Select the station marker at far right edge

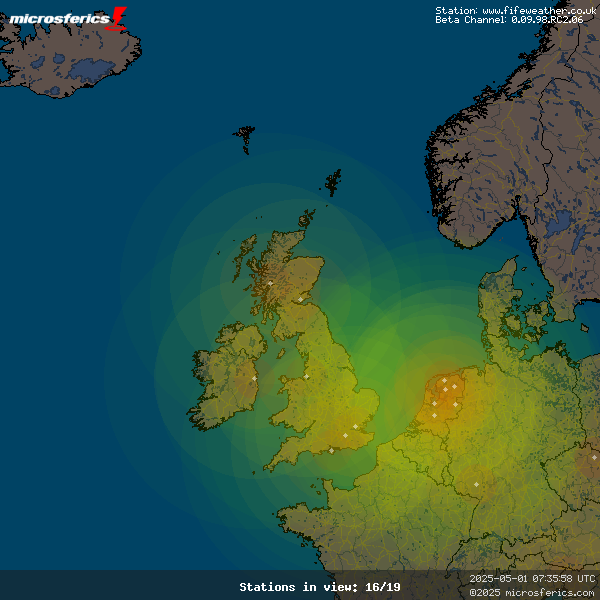(x=594, y=458)
